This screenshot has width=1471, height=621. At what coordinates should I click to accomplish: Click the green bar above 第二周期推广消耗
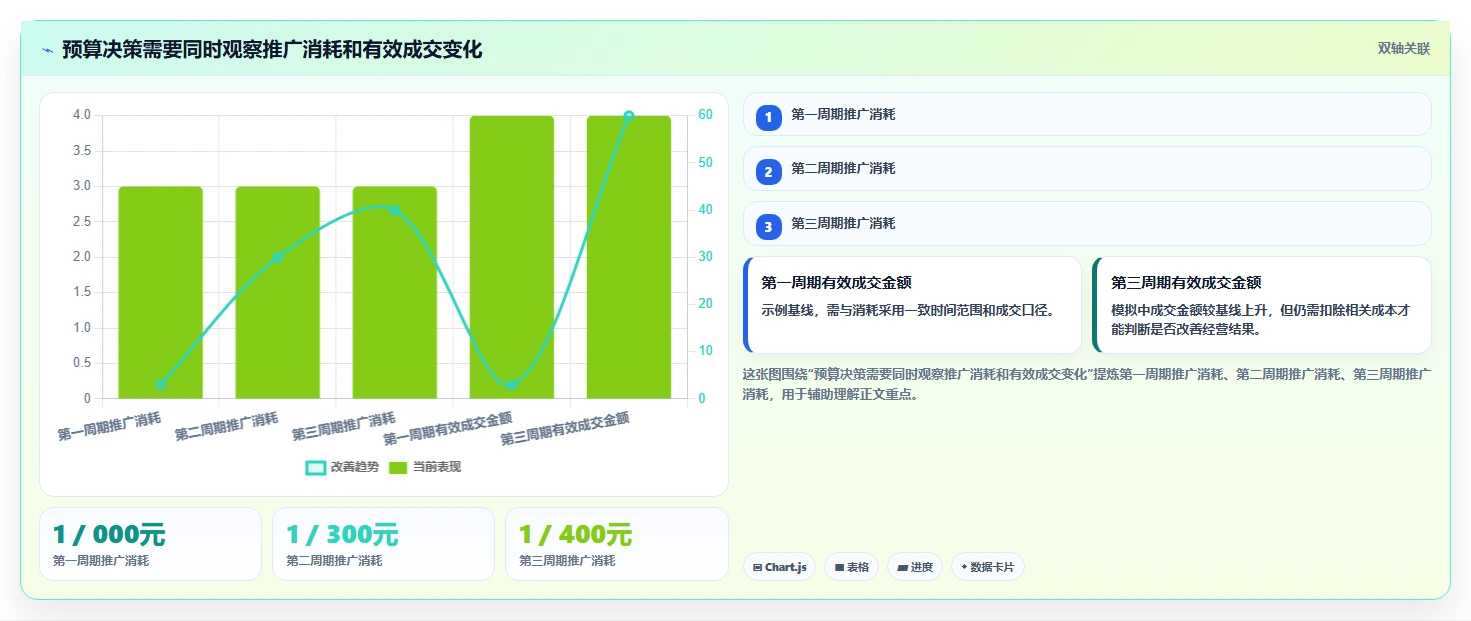coord(277,292)
